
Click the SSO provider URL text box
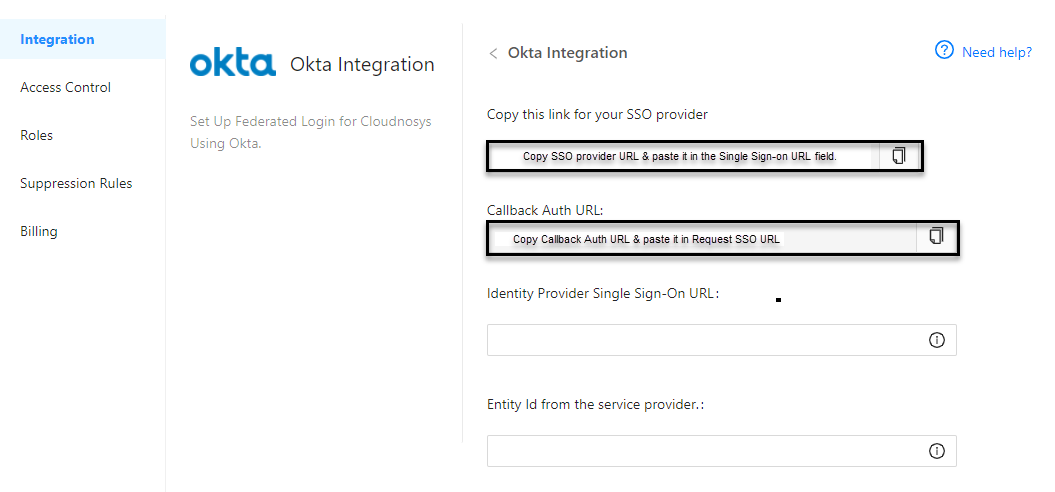pyautogui.click(x=683, y=156)
